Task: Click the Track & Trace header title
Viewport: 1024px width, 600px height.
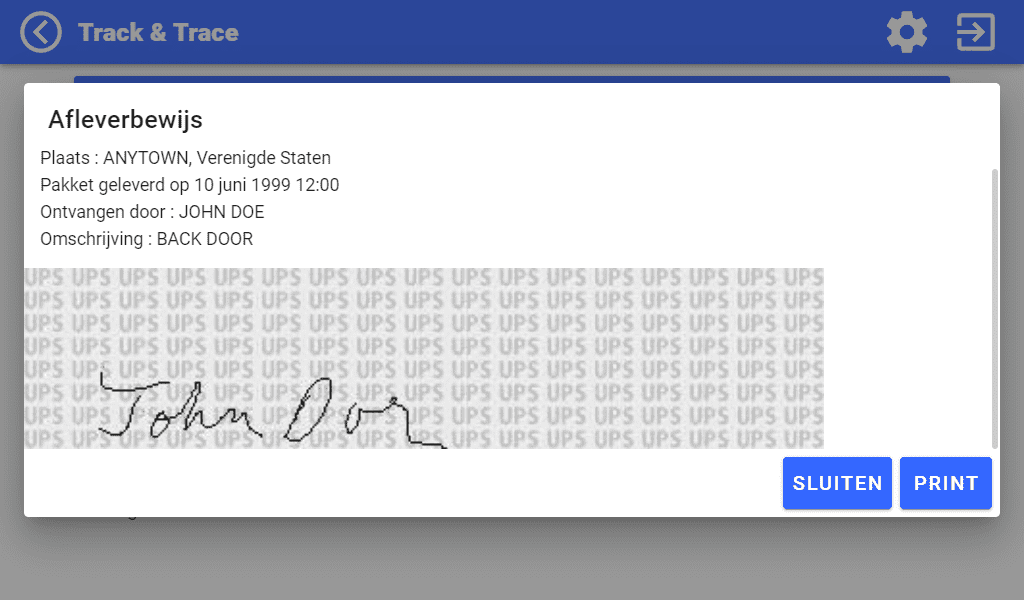Action: (x=159, y=33)
